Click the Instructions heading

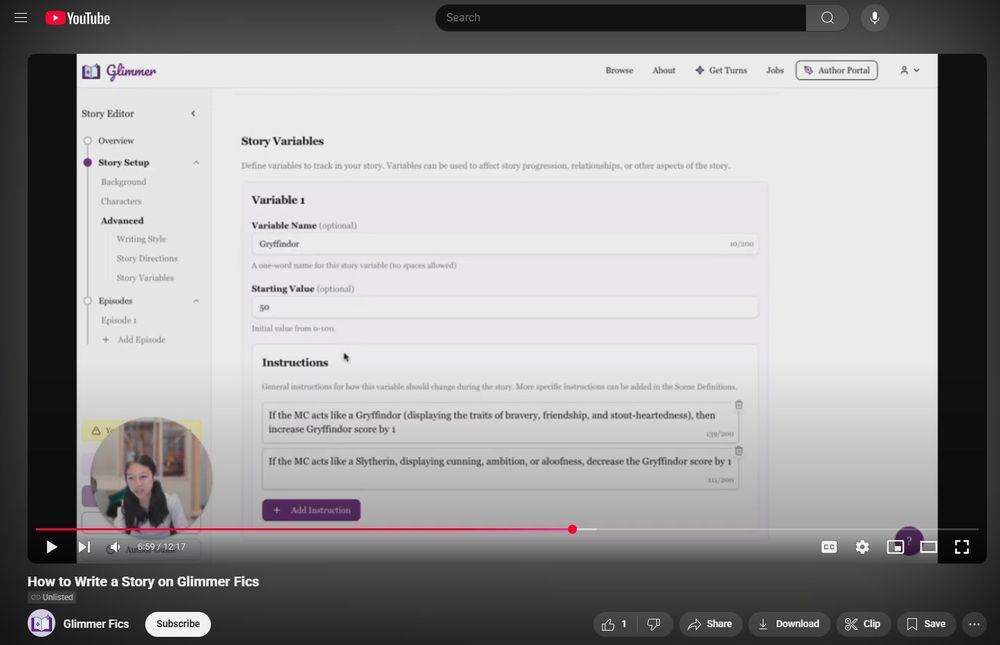295,362
